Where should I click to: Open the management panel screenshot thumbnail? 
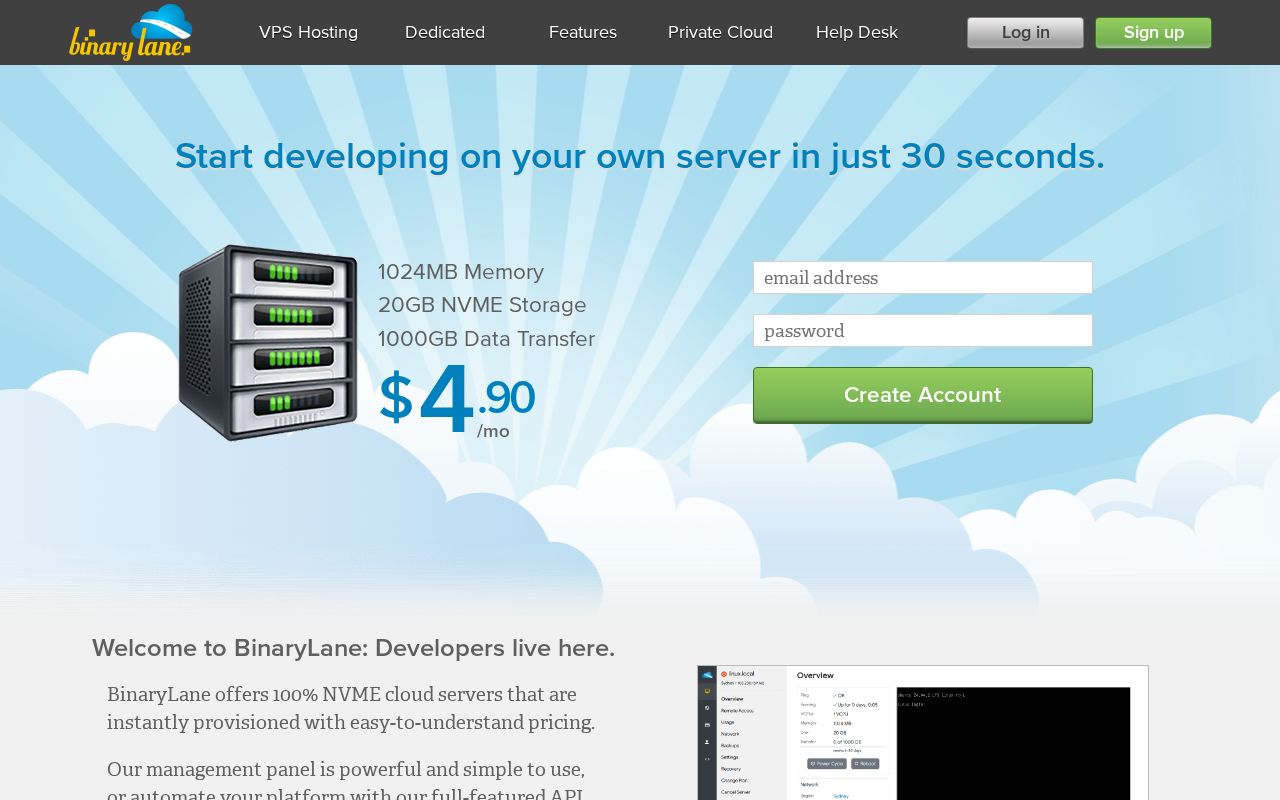pos(922,732)
